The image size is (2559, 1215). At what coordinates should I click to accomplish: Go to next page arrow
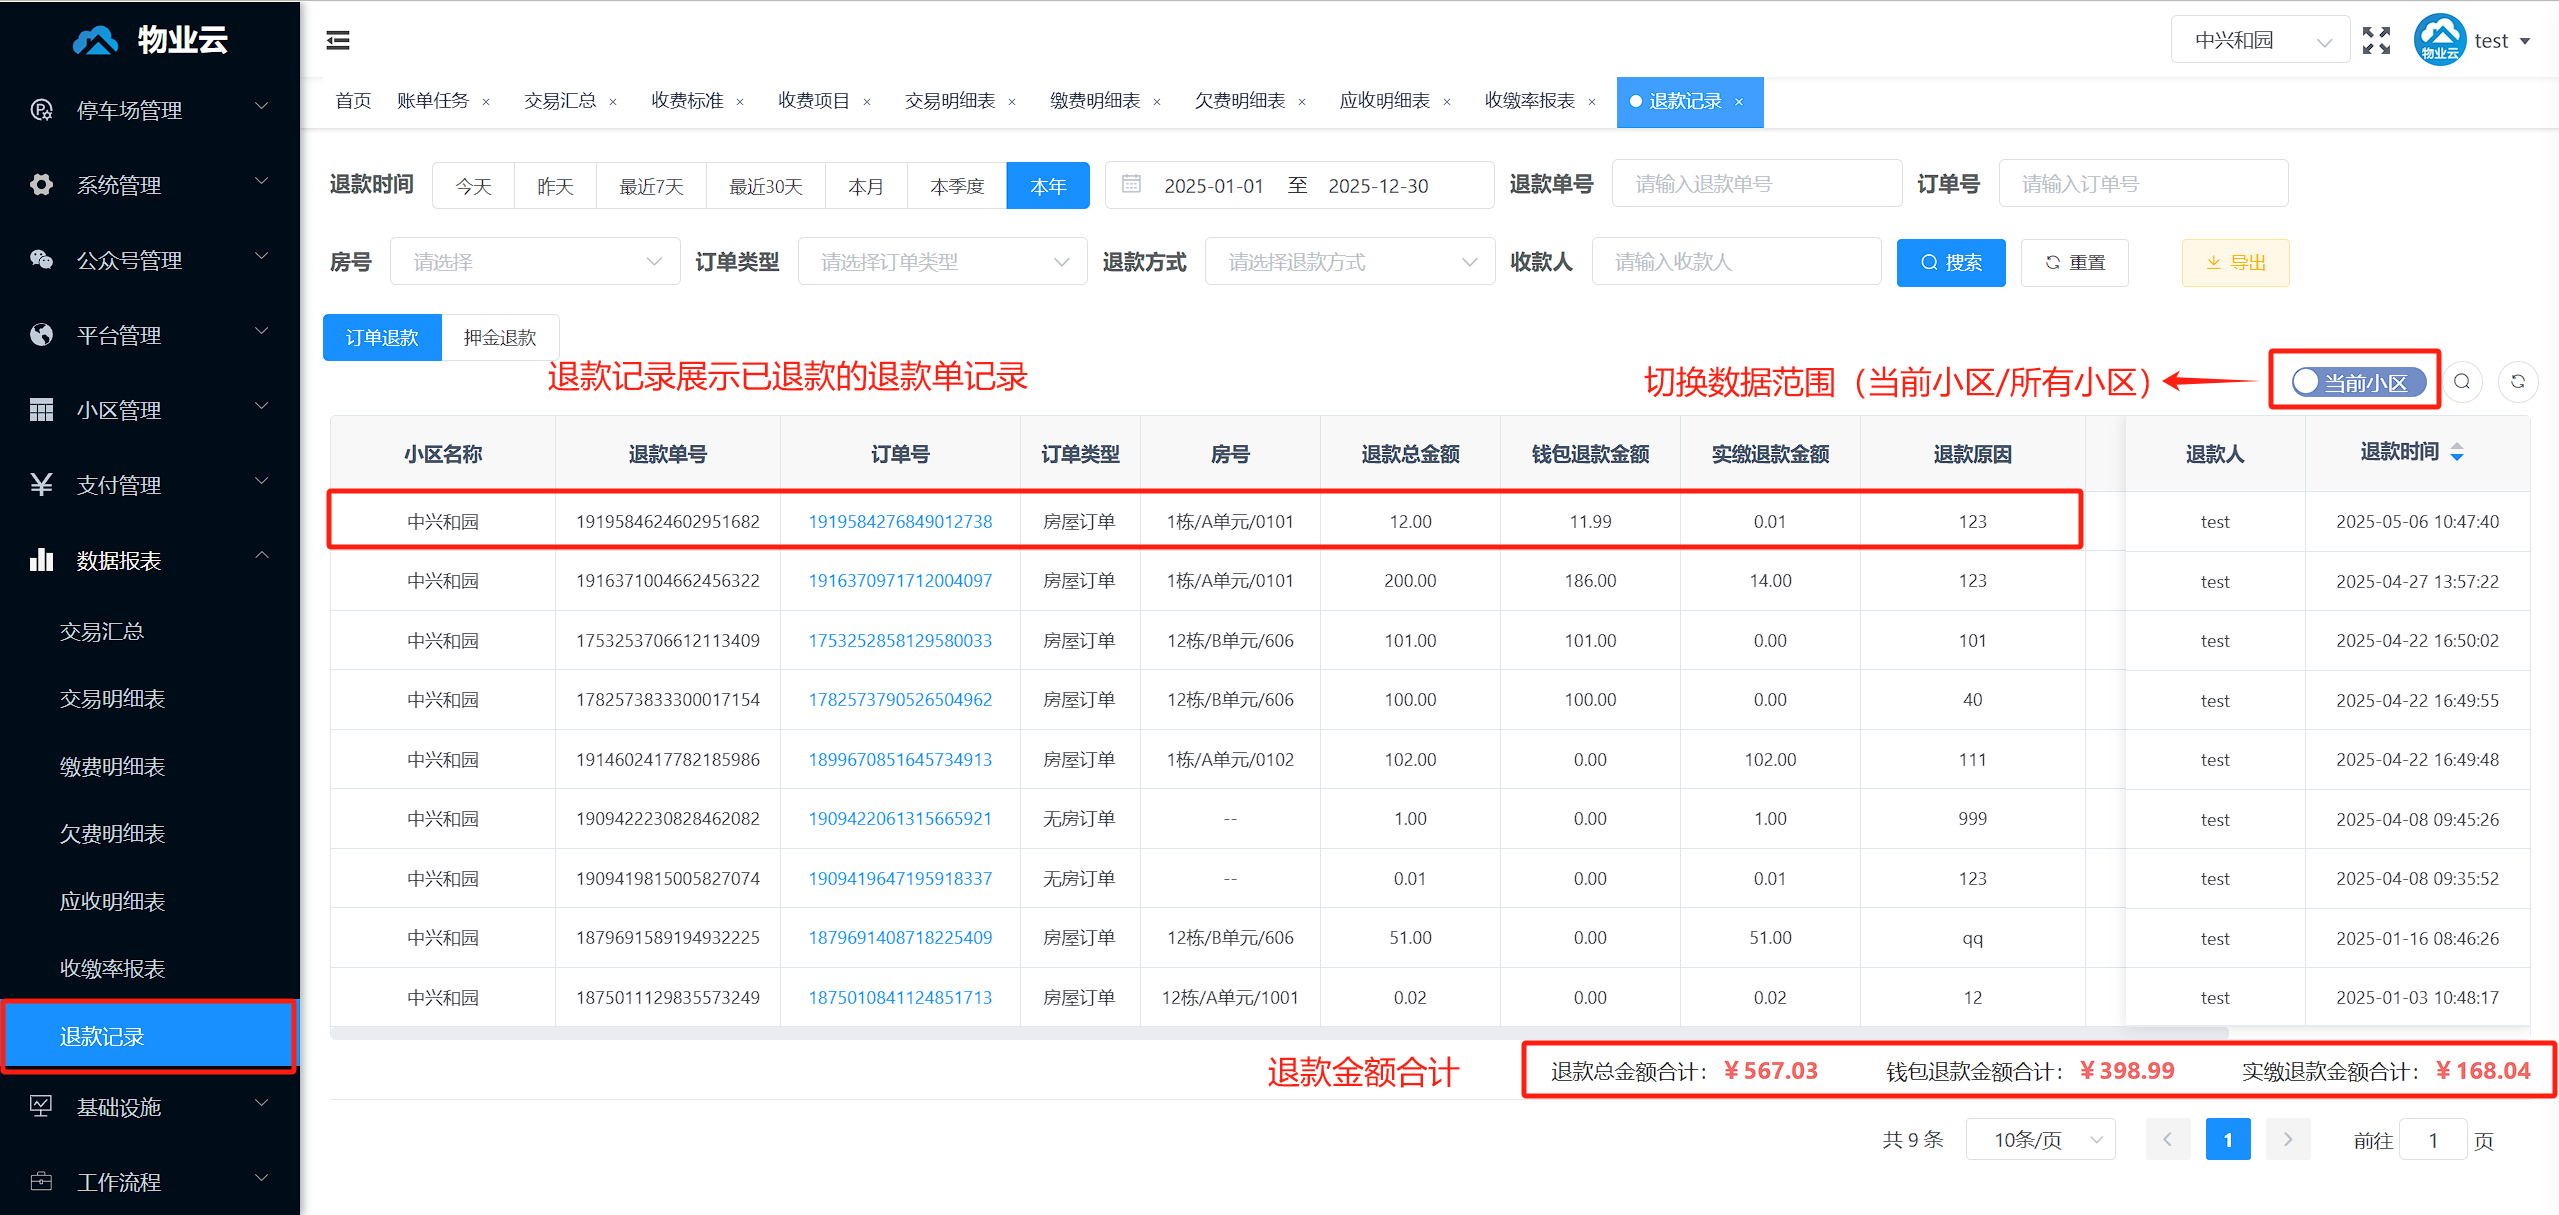(2288, 1139)
